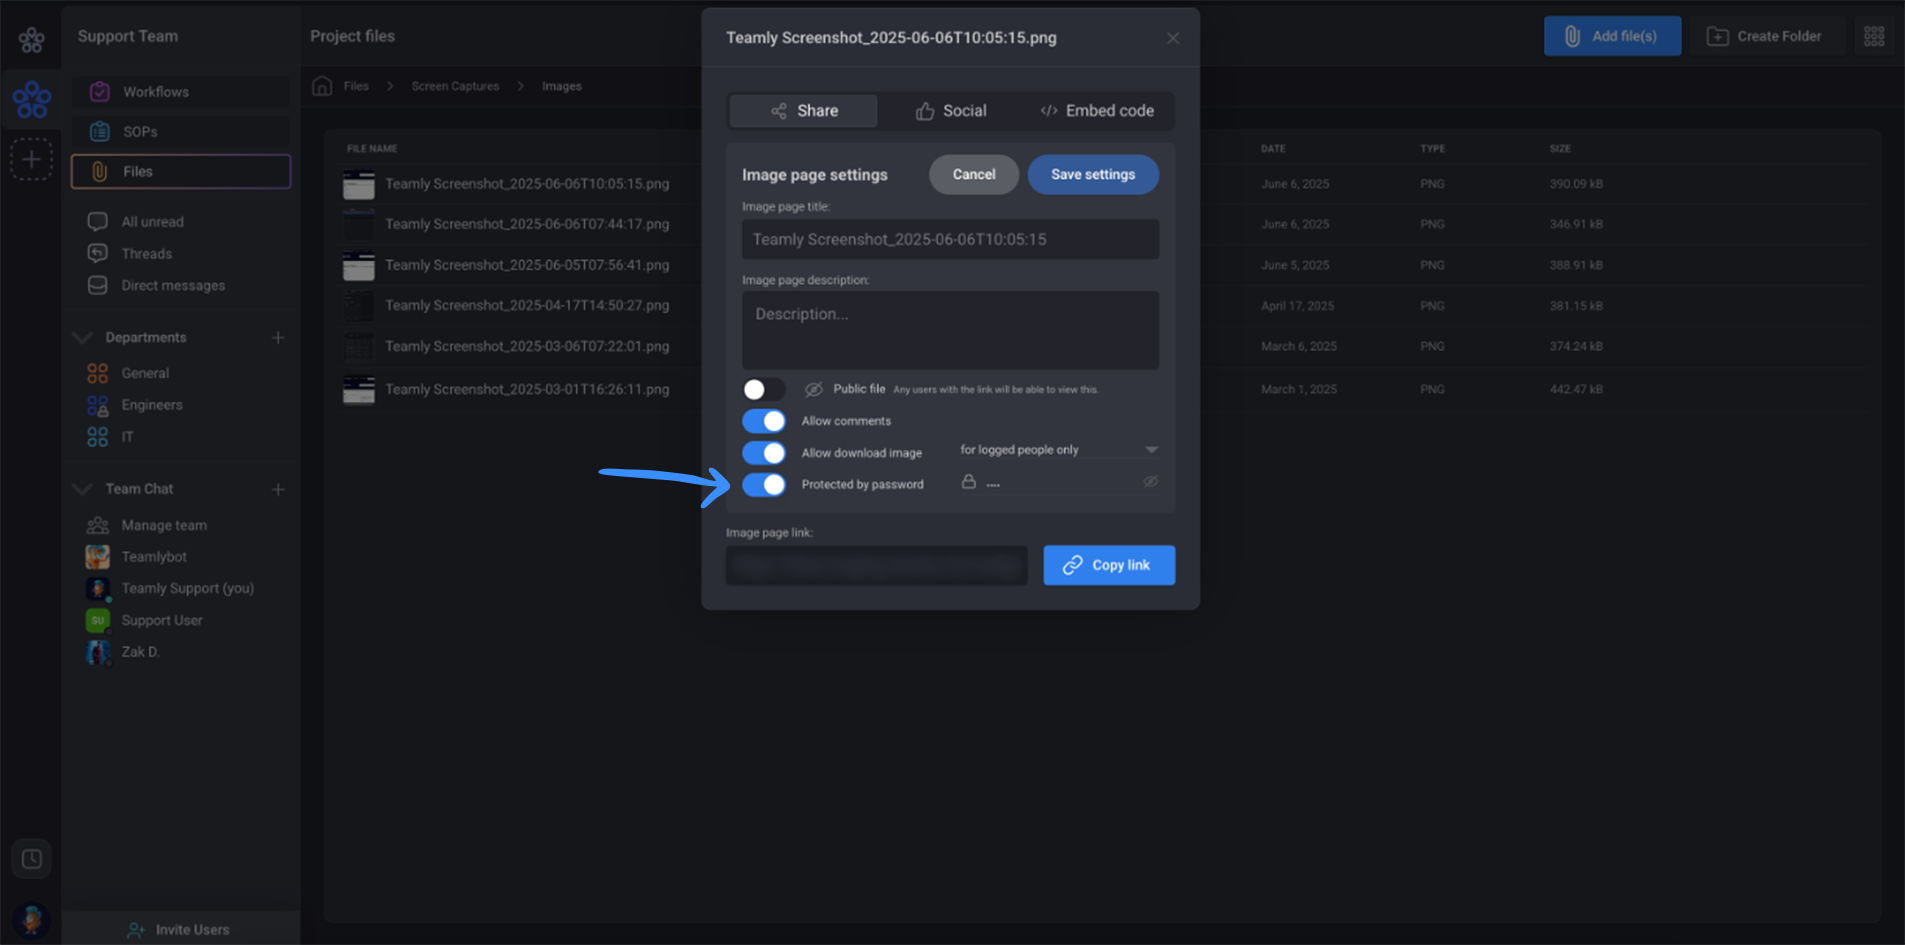Screen dimensions: 1905x945
Task: Add a Team Chat member with plus icon
Action: pyautogui.click(x=278, y=489)
